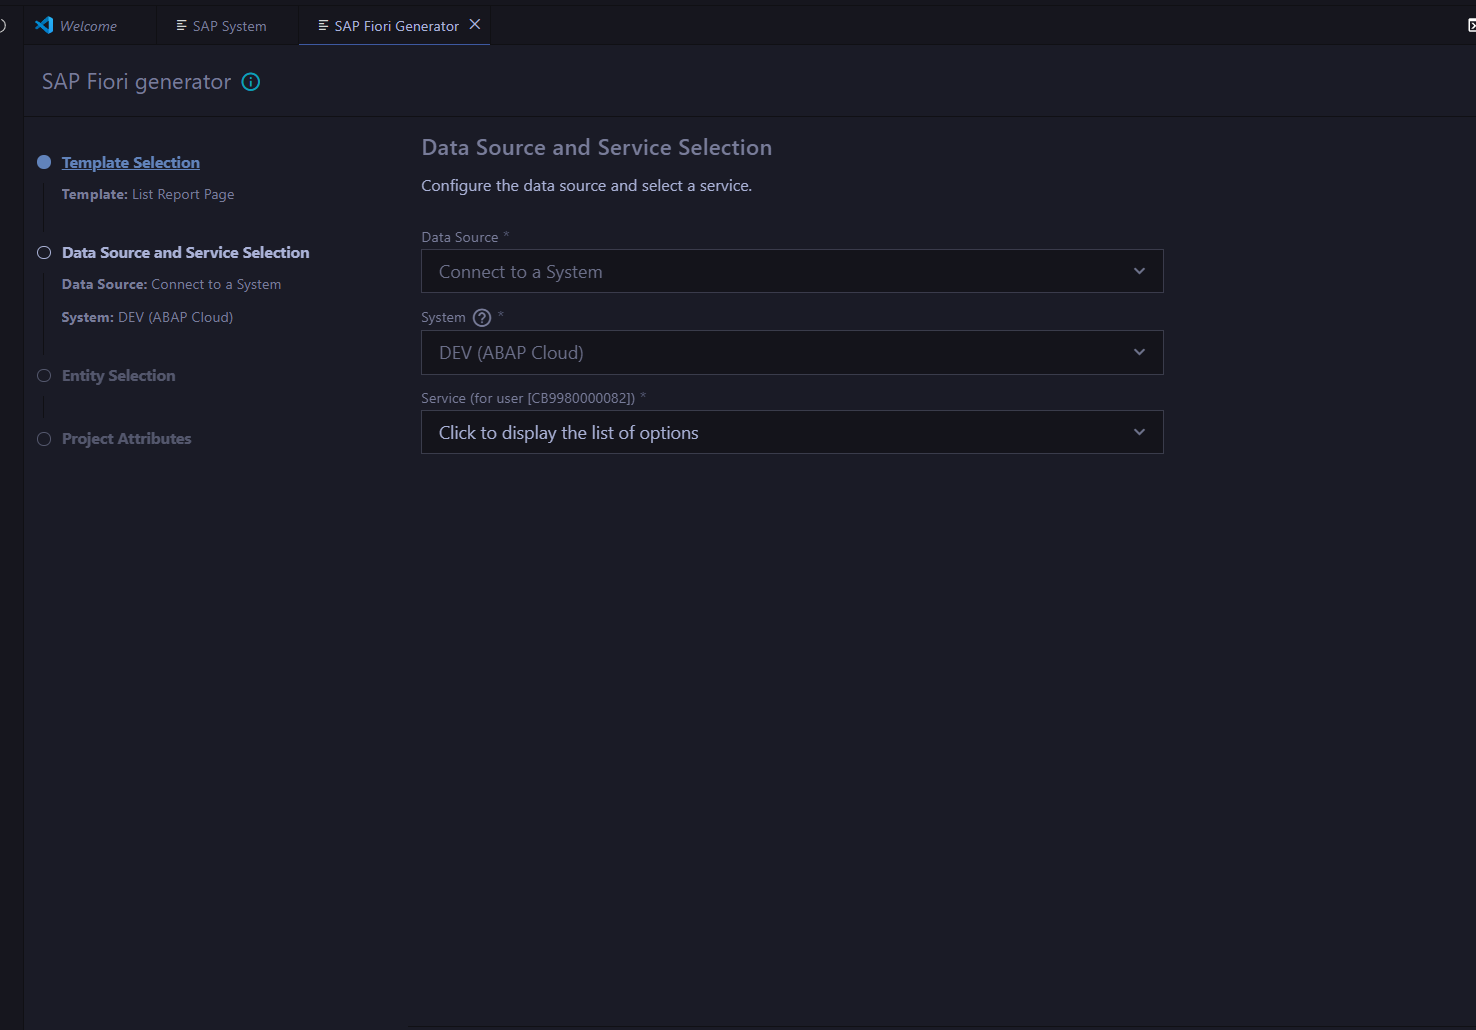Click the filled Template Selection step circle
The width and height of the screenshot is (1476, 1030).
[44, 162]
